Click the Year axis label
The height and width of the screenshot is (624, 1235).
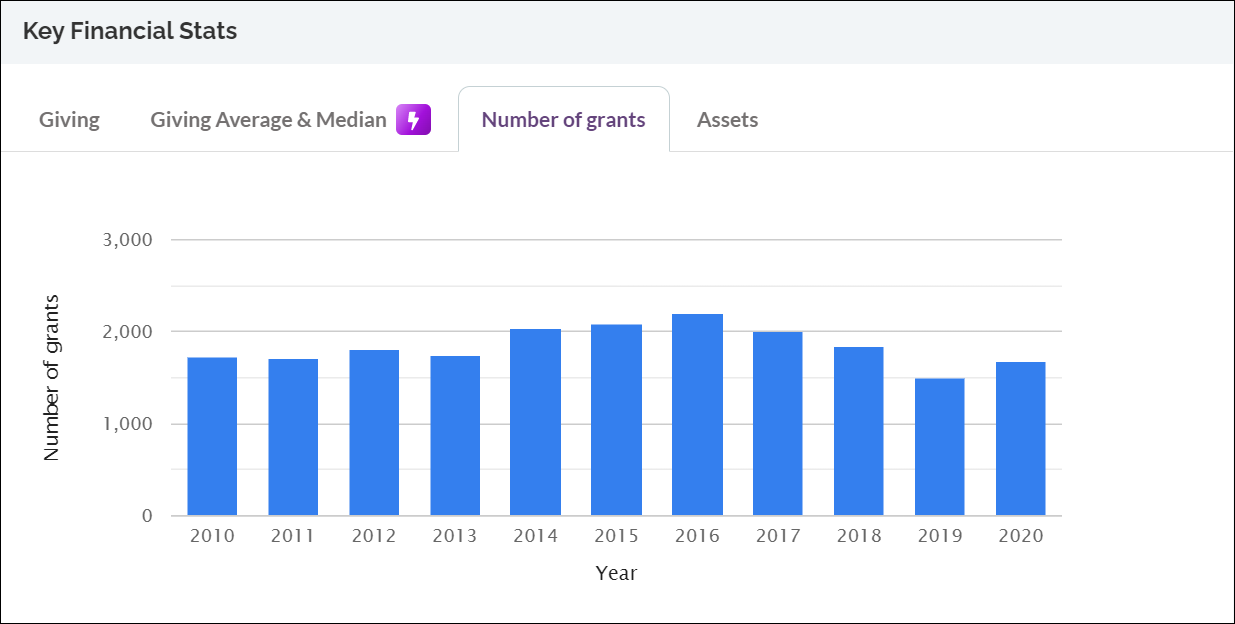tap(616, 573)
